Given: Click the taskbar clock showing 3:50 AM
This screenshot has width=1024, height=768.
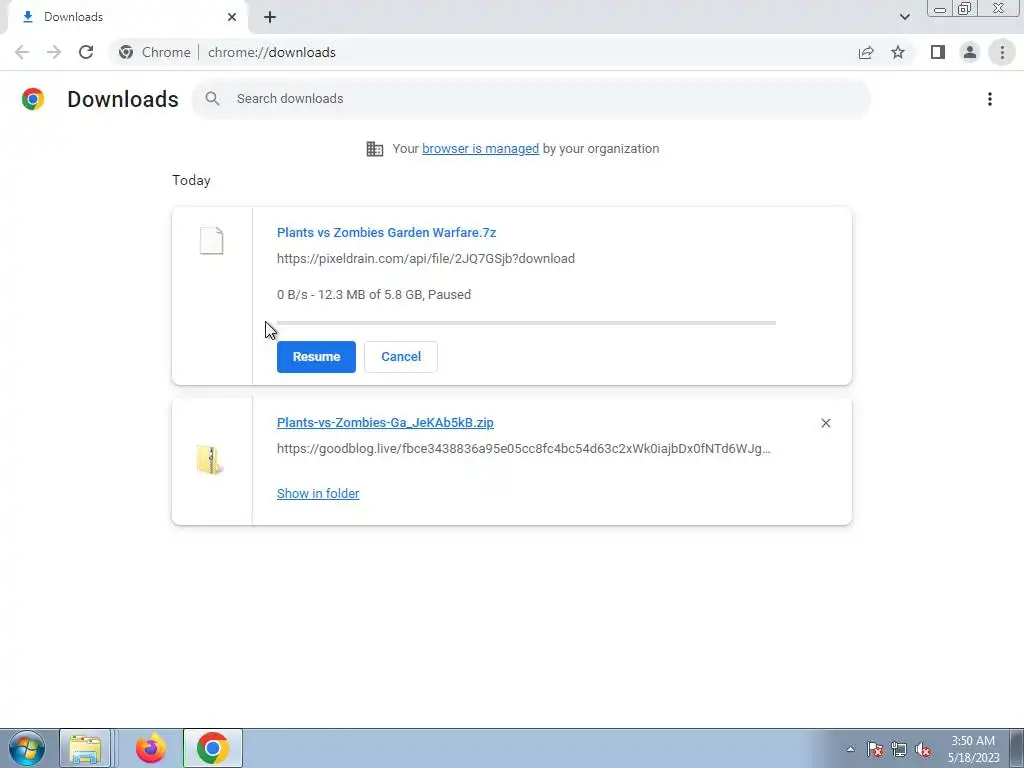Looking at the screenshot, I should pyautogui.click(x=973, y=748).
